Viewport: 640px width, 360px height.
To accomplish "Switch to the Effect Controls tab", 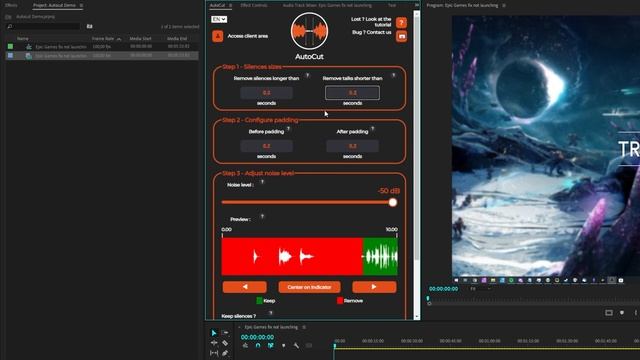I will click(254, 5).
